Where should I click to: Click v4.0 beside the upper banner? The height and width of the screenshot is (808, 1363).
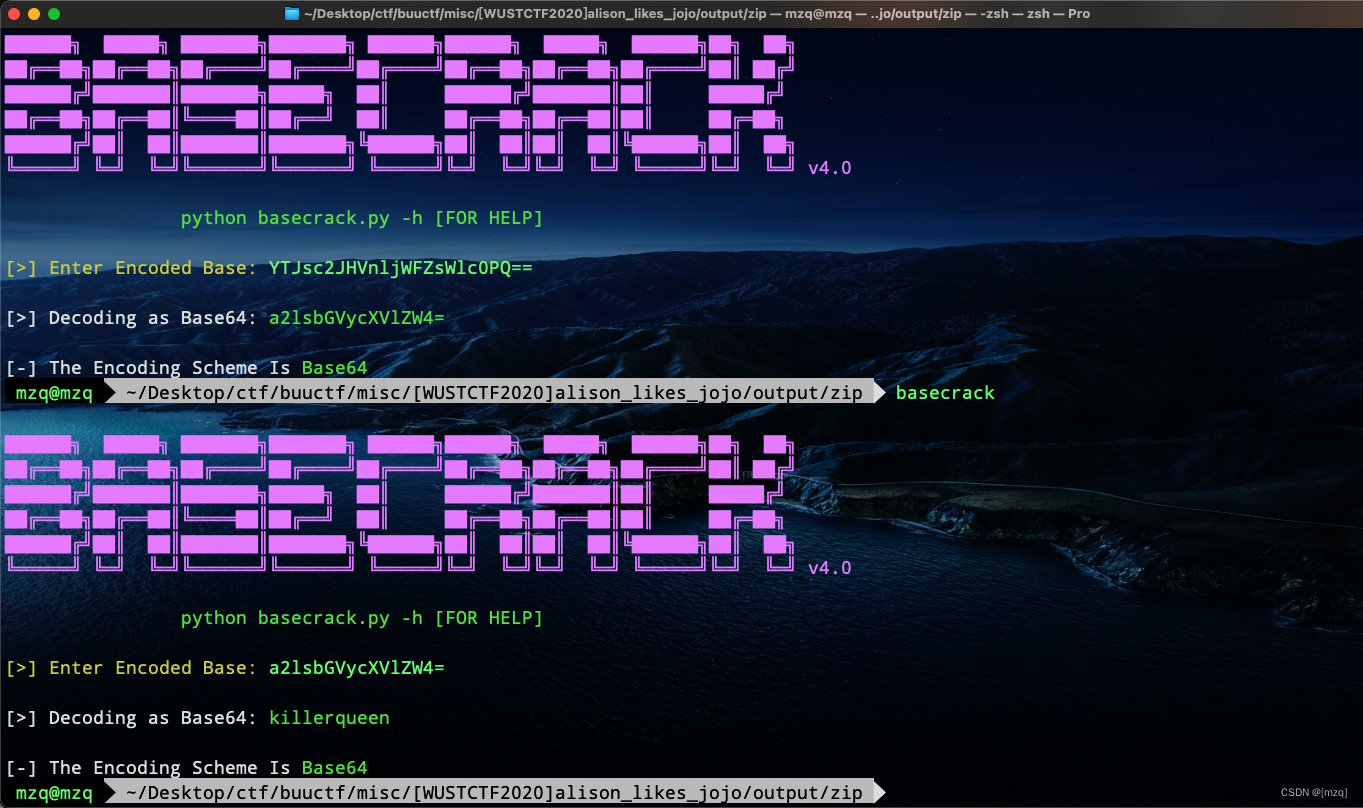[829, 168]
